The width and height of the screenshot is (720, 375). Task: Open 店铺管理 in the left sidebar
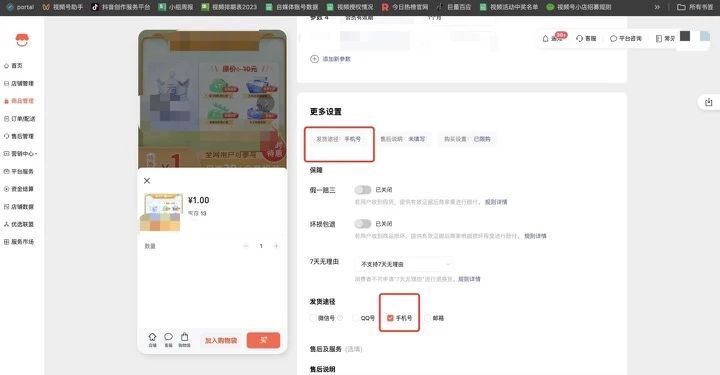tap(19, 84)
